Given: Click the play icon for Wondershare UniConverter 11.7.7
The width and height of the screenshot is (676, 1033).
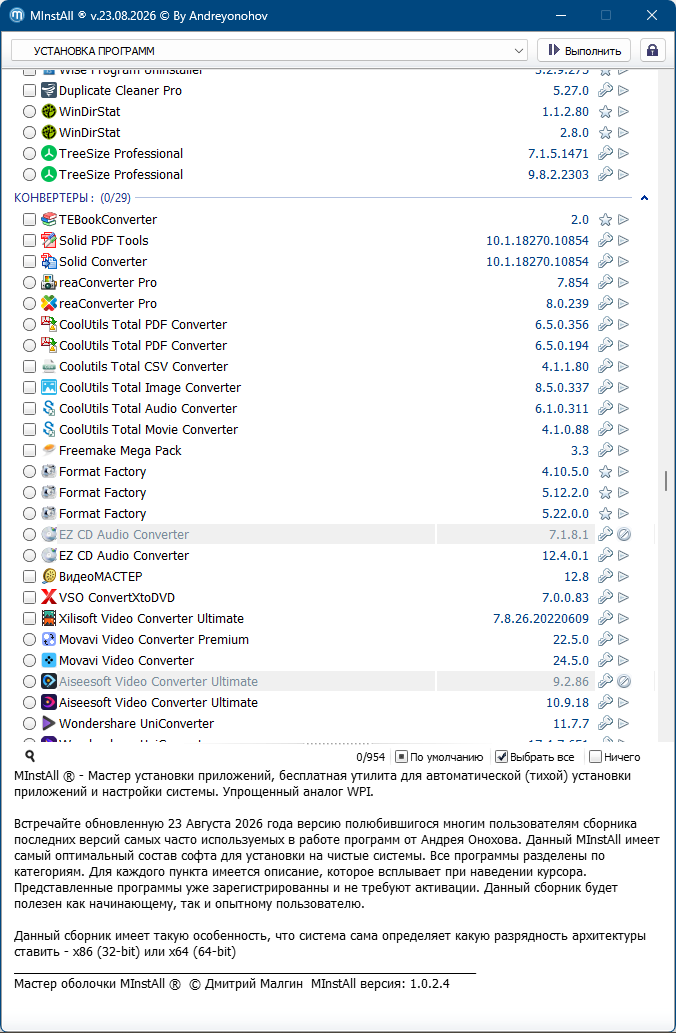Looking at the screenshot, I should tap(623, 723).
